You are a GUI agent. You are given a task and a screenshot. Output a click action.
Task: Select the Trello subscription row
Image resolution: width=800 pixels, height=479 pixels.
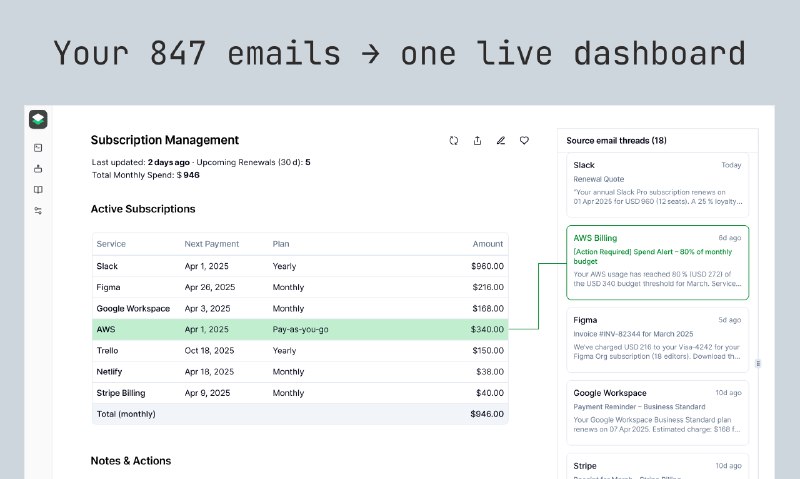[300, 351]
